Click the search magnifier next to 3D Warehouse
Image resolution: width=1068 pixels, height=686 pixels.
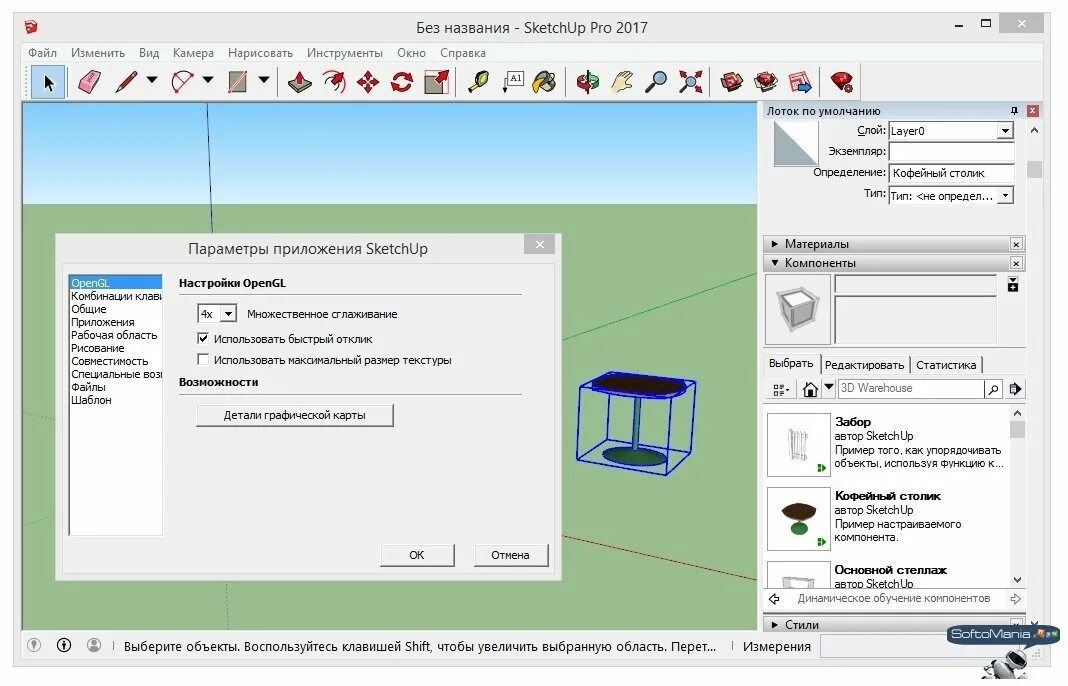click(x=994, y=389)
